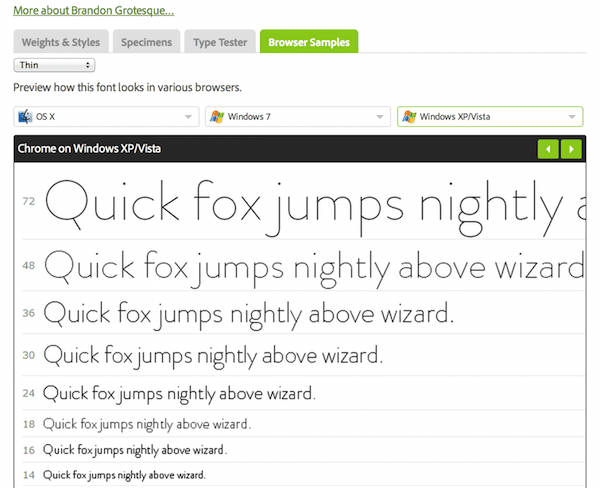Click the 36 point sample text line
The image size is (600, 488).
(249, 315)
